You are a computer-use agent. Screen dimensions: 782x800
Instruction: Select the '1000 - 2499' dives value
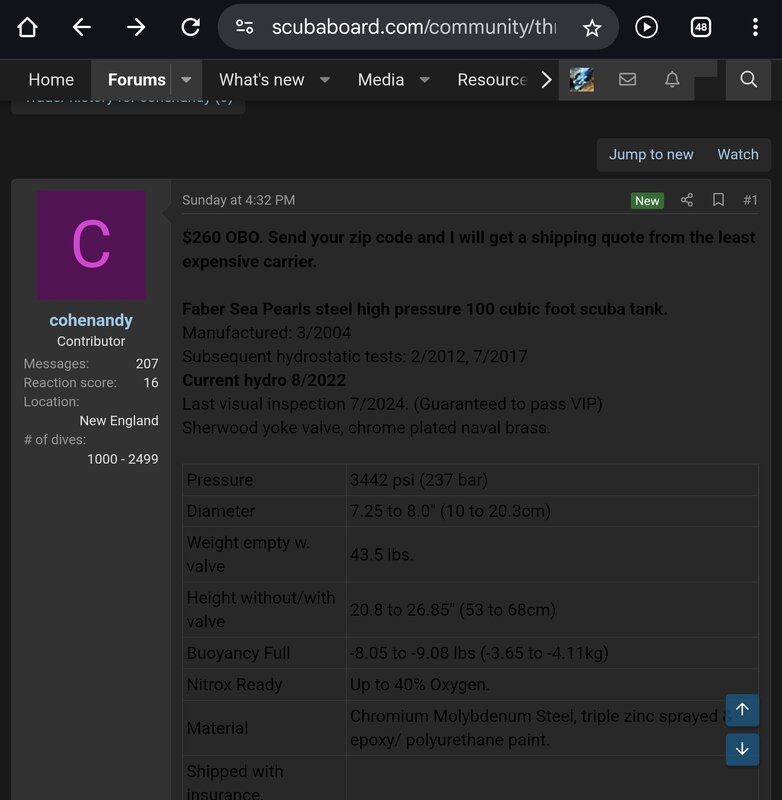click(x=122, y=459)
